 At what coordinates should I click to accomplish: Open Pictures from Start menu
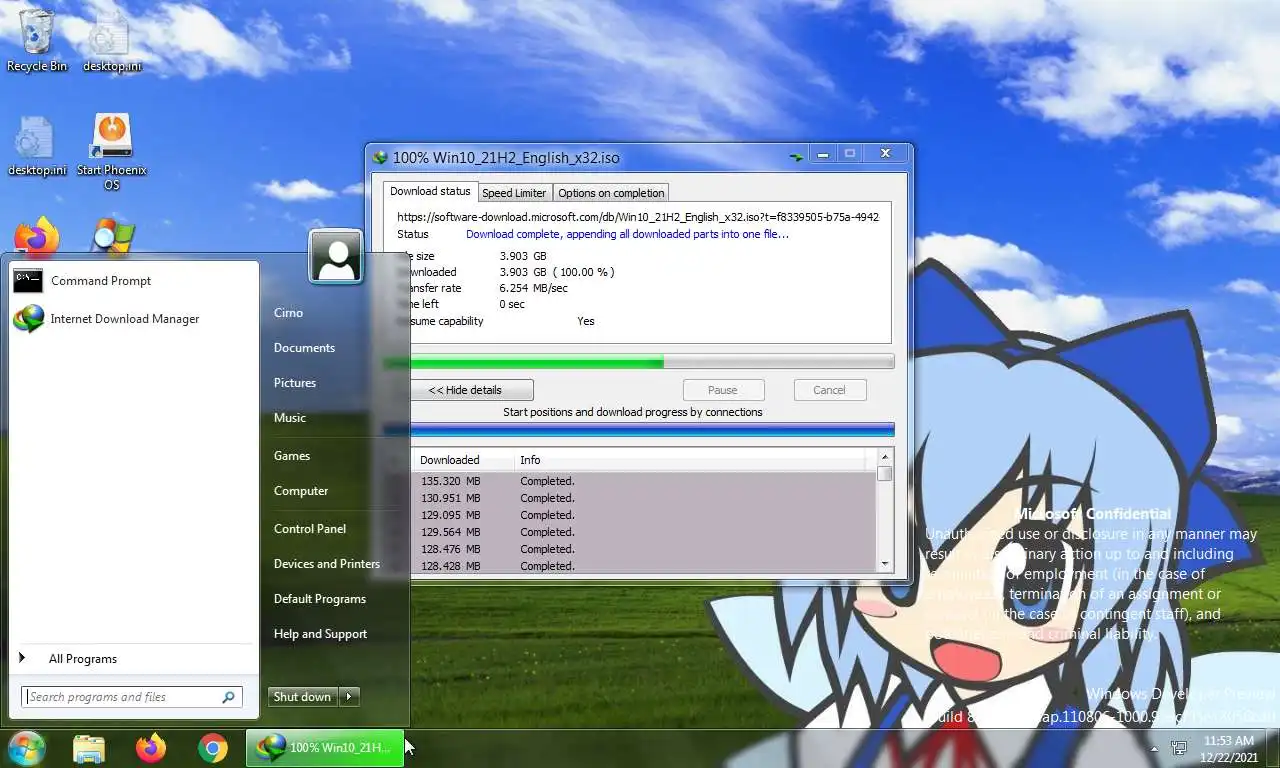tap(295, 383)
